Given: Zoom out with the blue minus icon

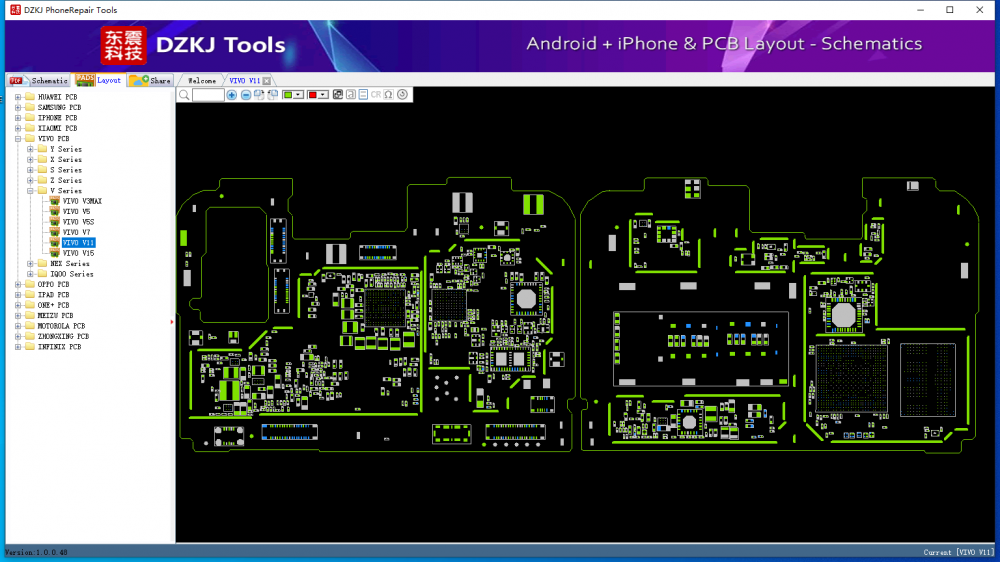Looking at the screenshot, I should click(246, 95).
